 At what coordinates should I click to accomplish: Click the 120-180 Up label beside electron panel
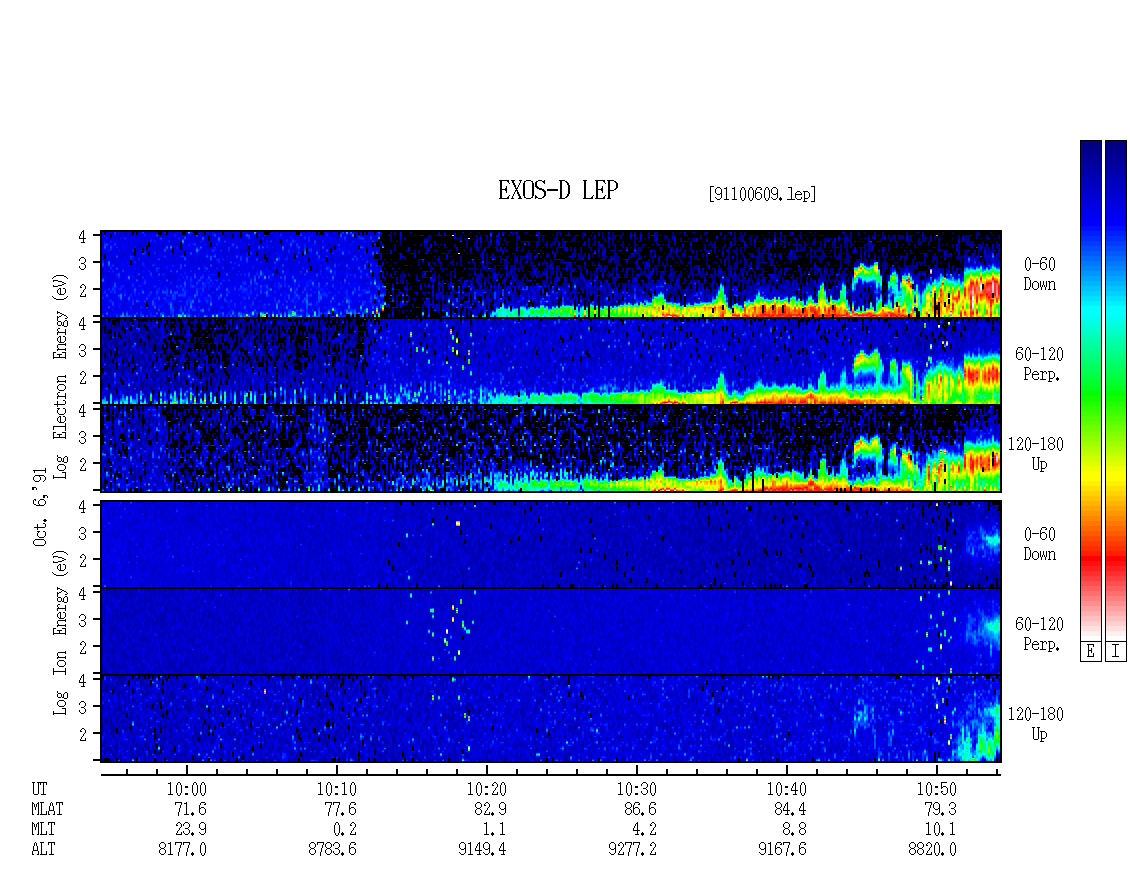pos(1036,454)
